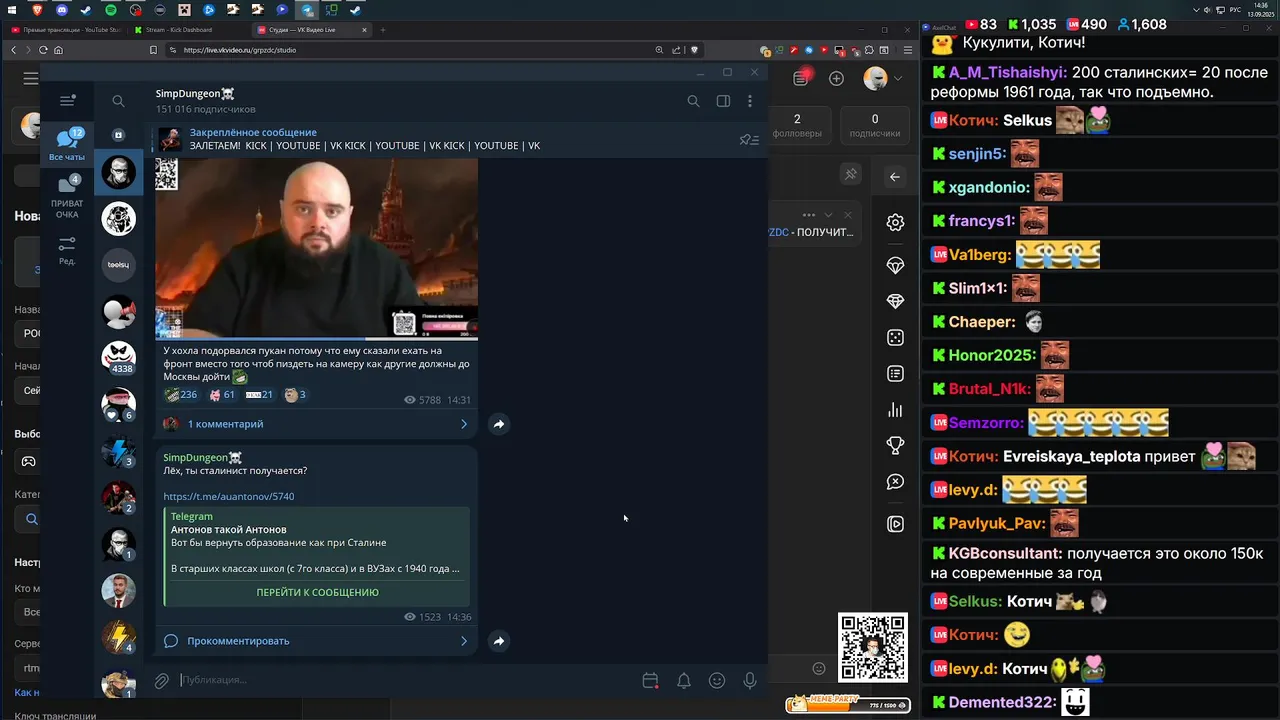Click 'ПЕРЕЙТИ К СООБЩЕНИЮ' button
The image size is (1280, 720).
pos(317,592)
